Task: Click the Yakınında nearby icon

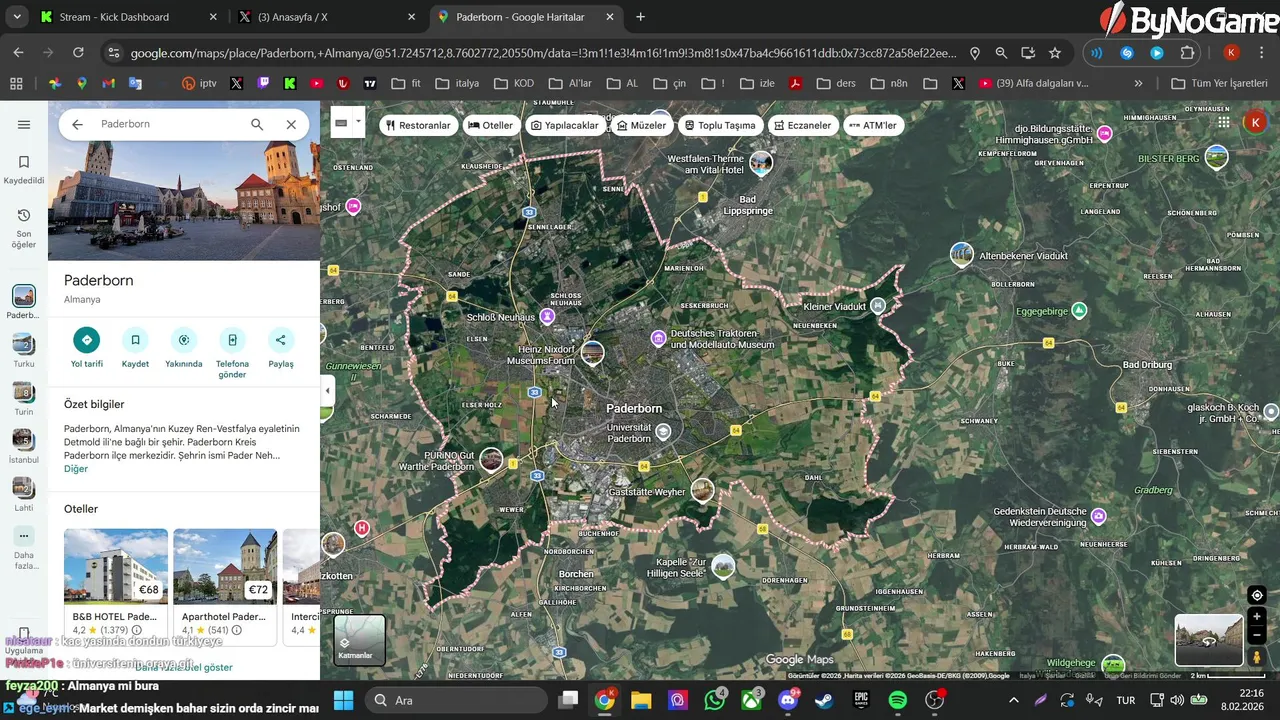Action: pos(184,340)
